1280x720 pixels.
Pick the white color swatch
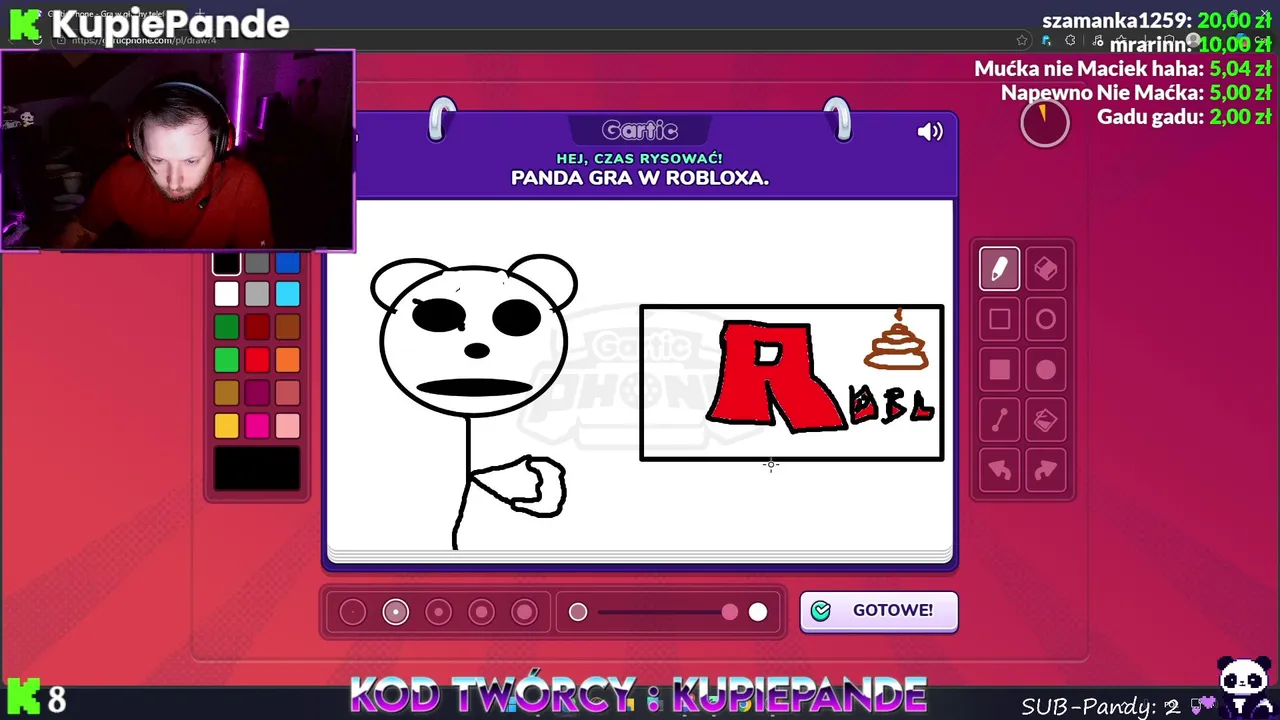(x=226, y=294)
